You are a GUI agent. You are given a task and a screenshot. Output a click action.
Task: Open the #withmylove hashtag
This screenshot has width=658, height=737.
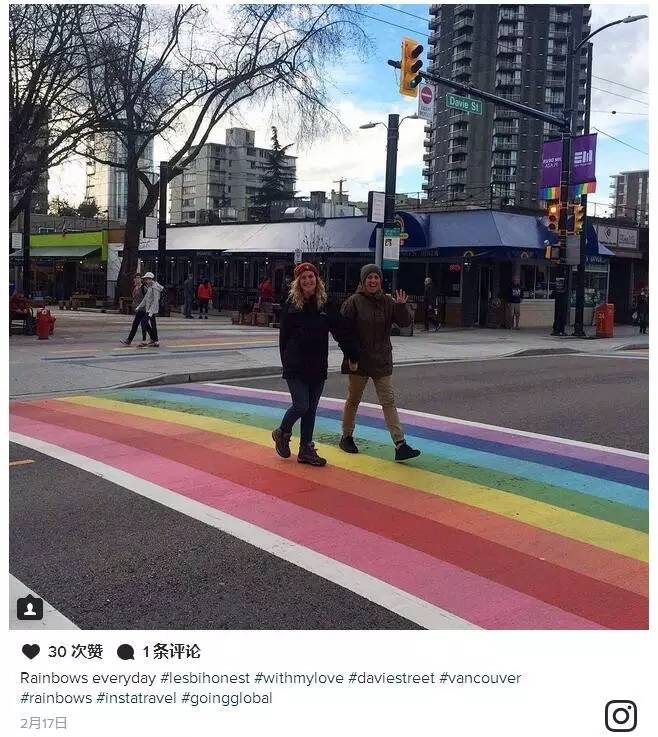299,678
